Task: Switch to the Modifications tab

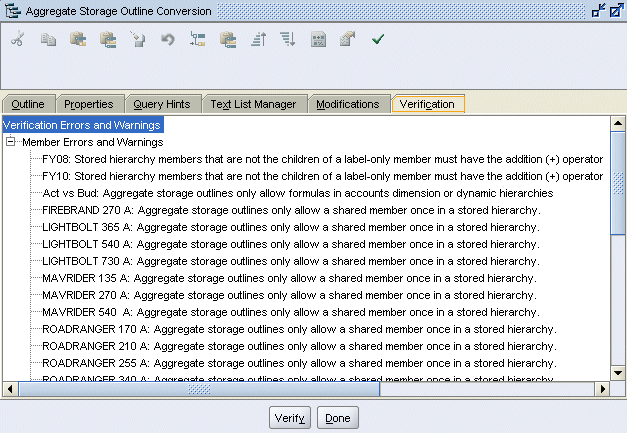Action: pyautogui.click(x=348, y=104)
